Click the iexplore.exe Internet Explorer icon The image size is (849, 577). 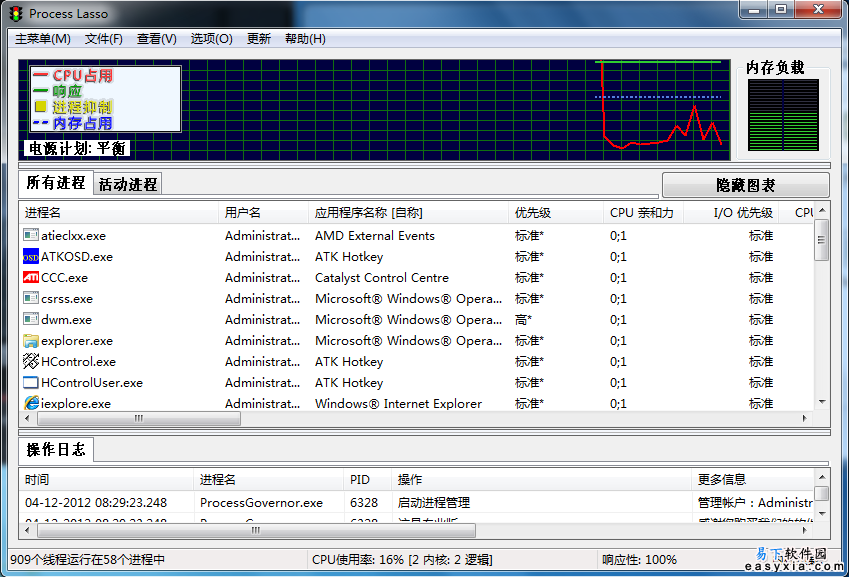31,404
